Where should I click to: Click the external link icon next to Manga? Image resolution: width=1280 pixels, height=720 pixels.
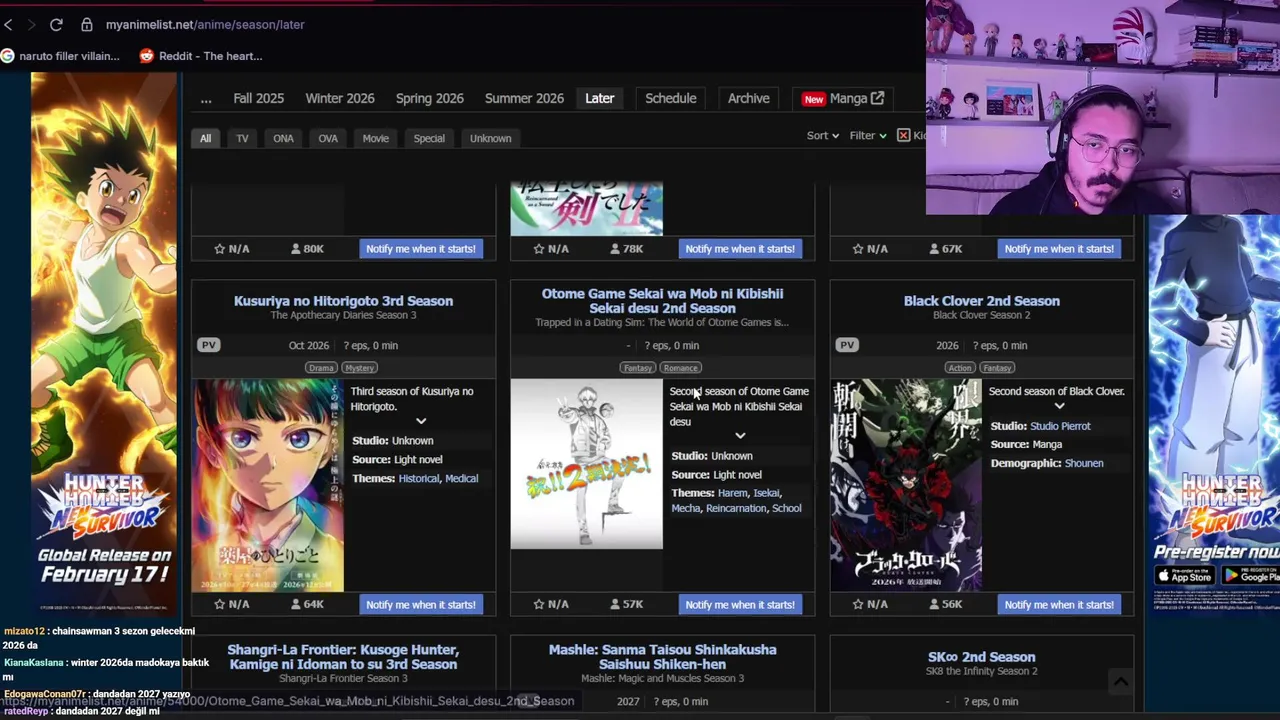877,98
